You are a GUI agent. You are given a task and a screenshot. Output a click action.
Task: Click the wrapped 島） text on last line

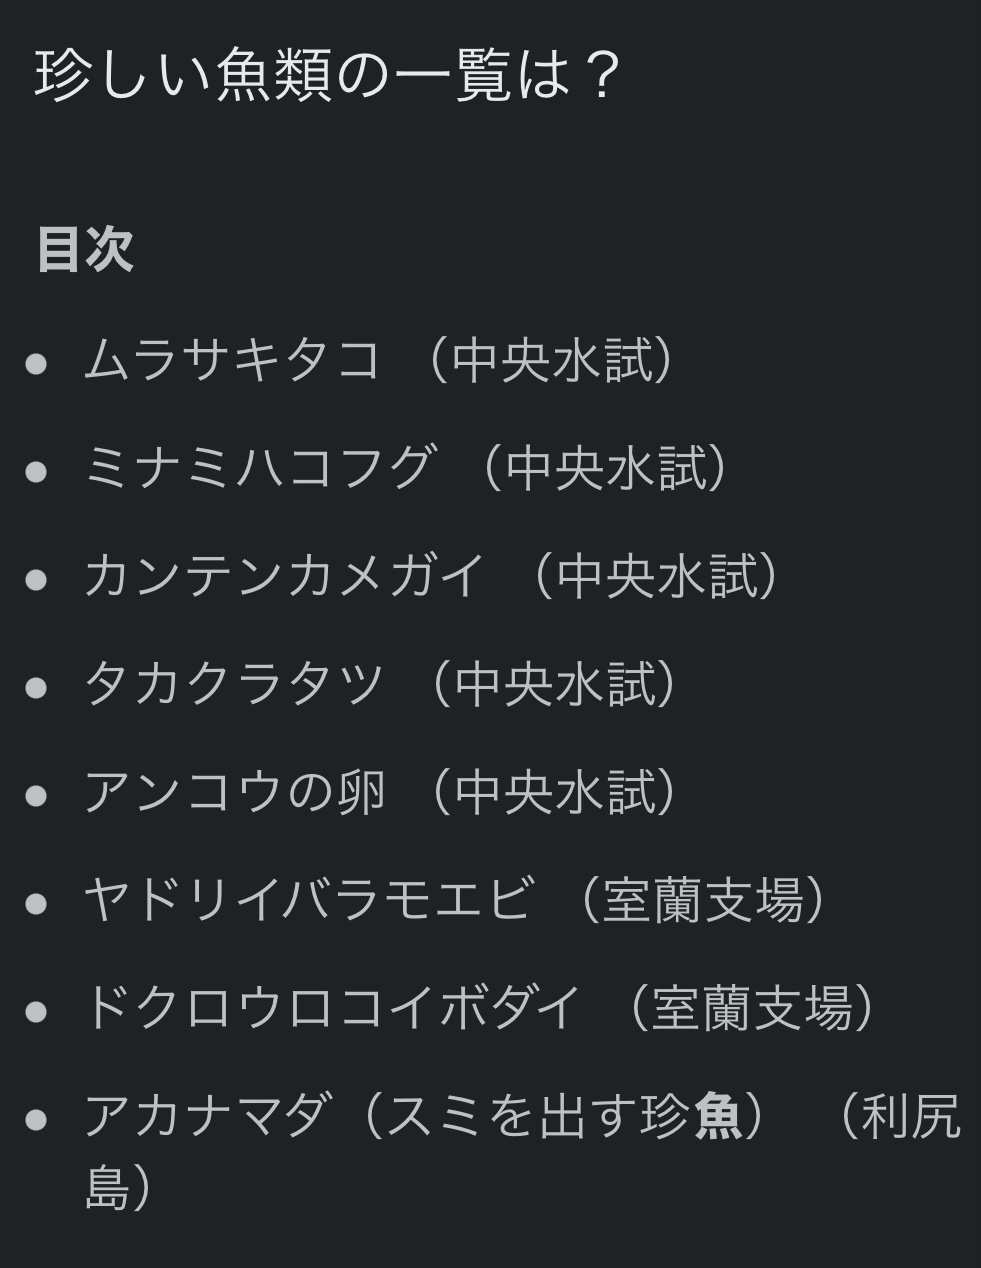118,1188
